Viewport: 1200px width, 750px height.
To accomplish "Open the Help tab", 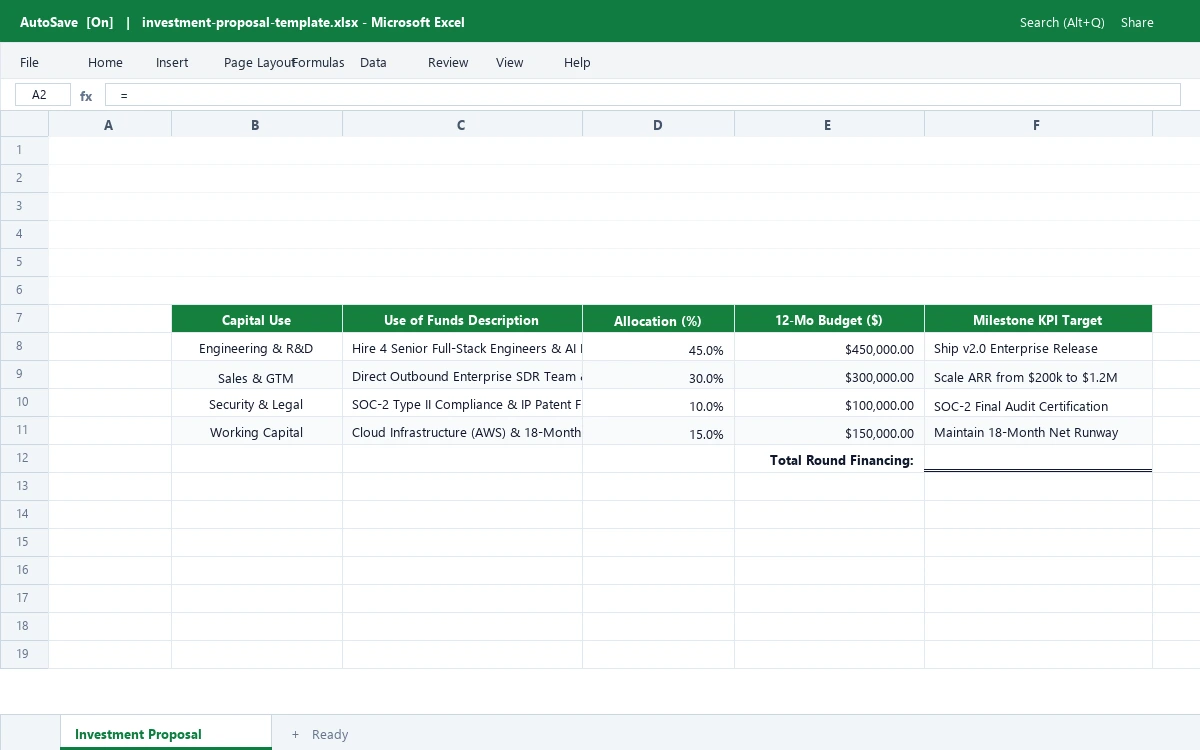I will [577, 62].
